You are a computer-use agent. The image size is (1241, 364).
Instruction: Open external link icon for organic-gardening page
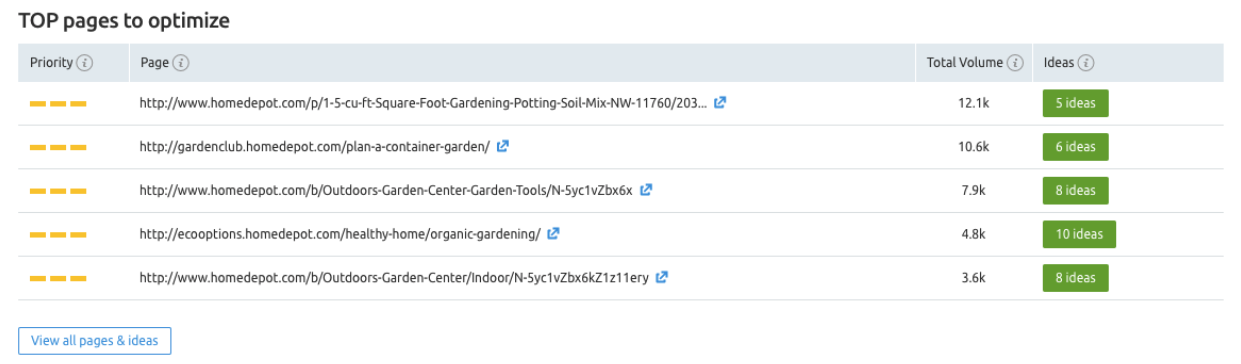[x=553, y=234]
